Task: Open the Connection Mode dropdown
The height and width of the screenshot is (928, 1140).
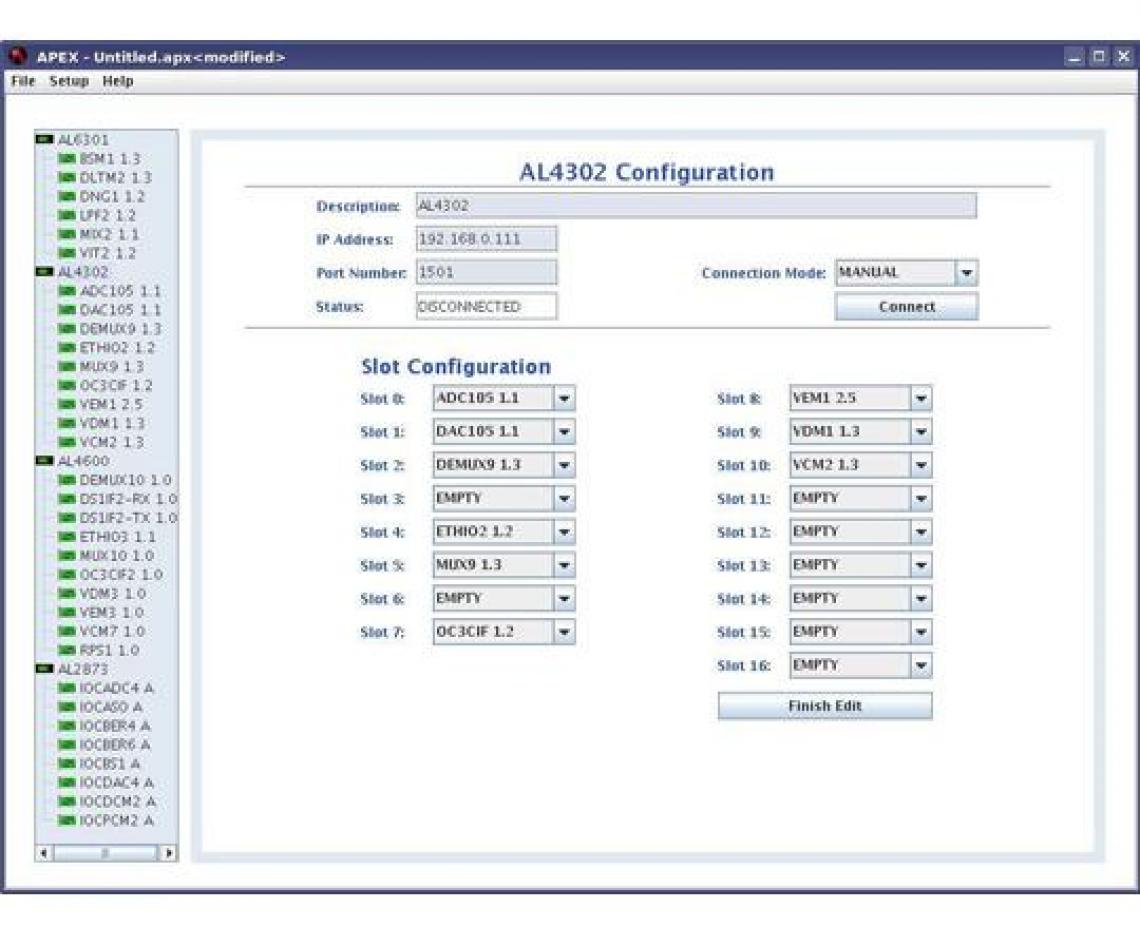Action: tap(966, 272)
